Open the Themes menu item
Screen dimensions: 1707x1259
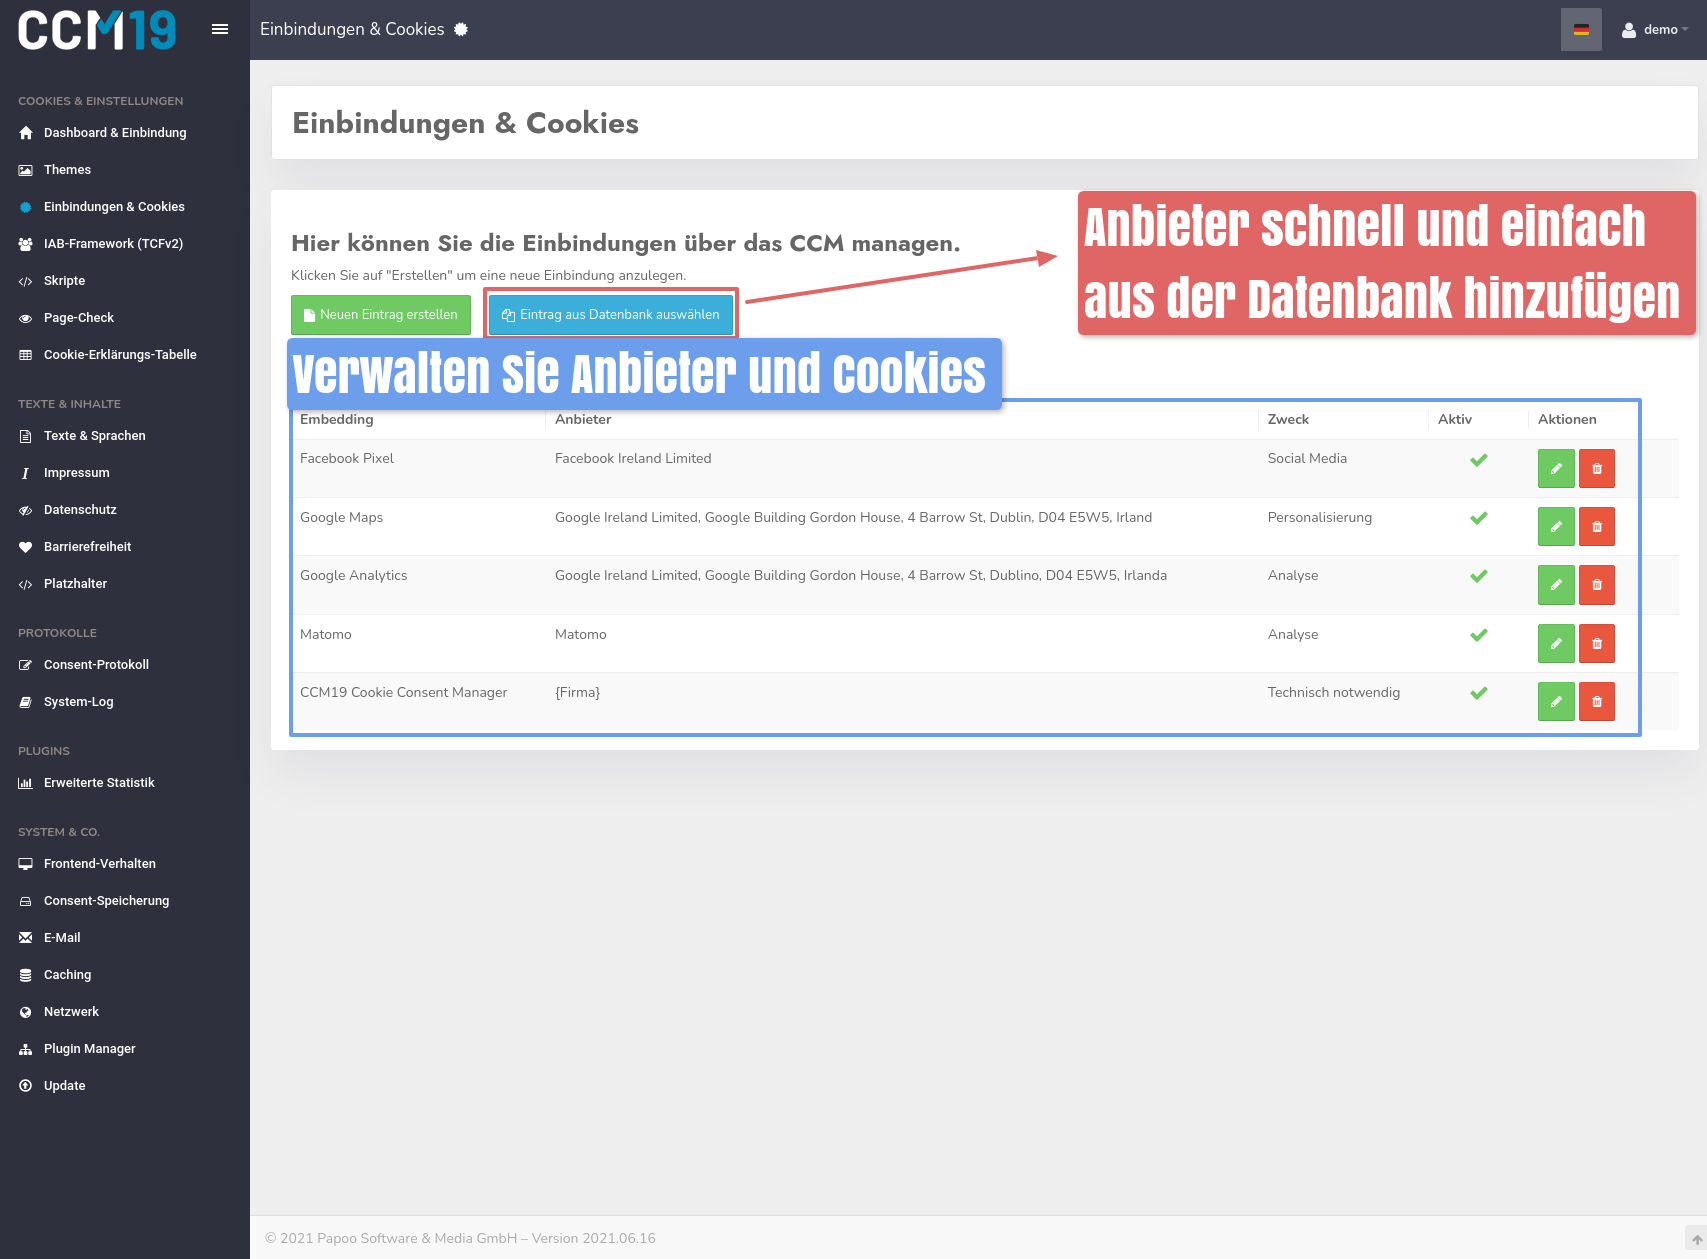point(67,170)
